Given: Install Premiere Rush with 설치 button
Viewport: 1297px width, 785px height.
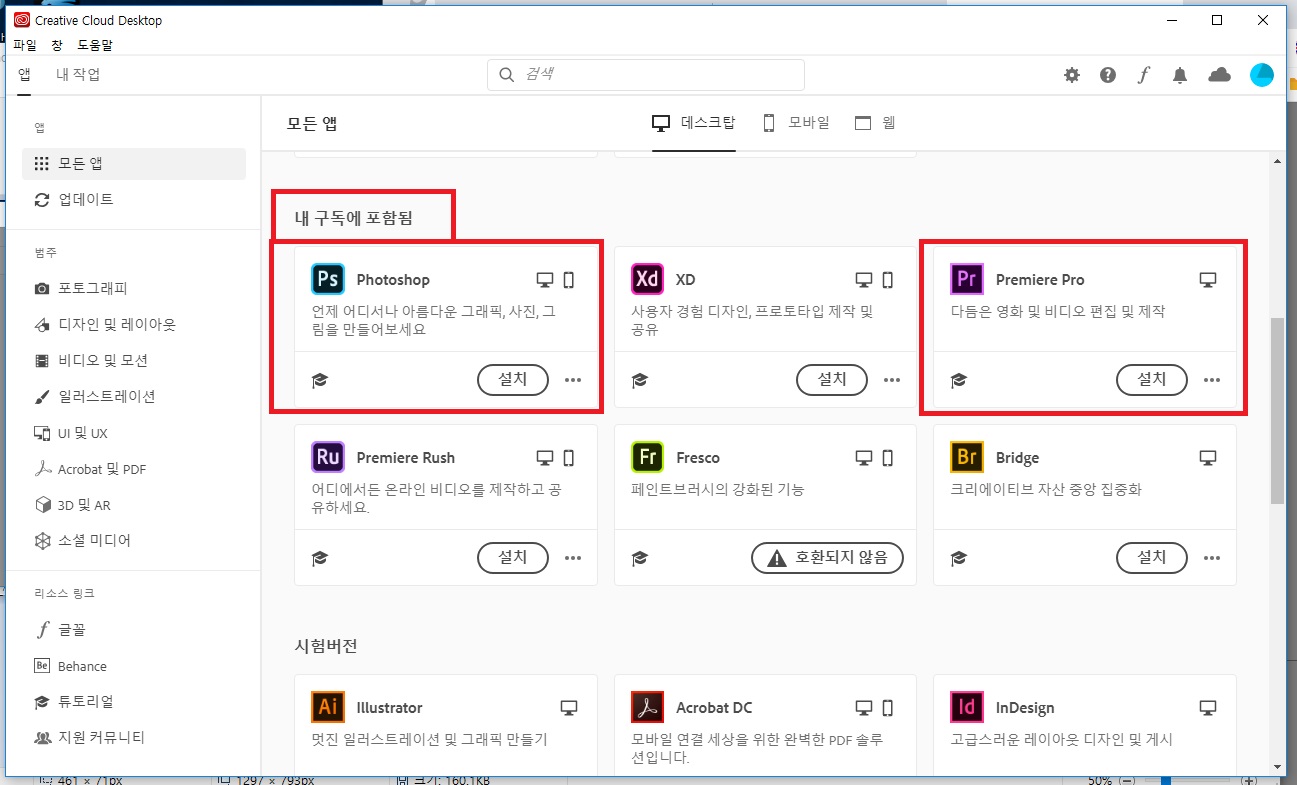Looking at the screenshot, I should click(513, 558).
